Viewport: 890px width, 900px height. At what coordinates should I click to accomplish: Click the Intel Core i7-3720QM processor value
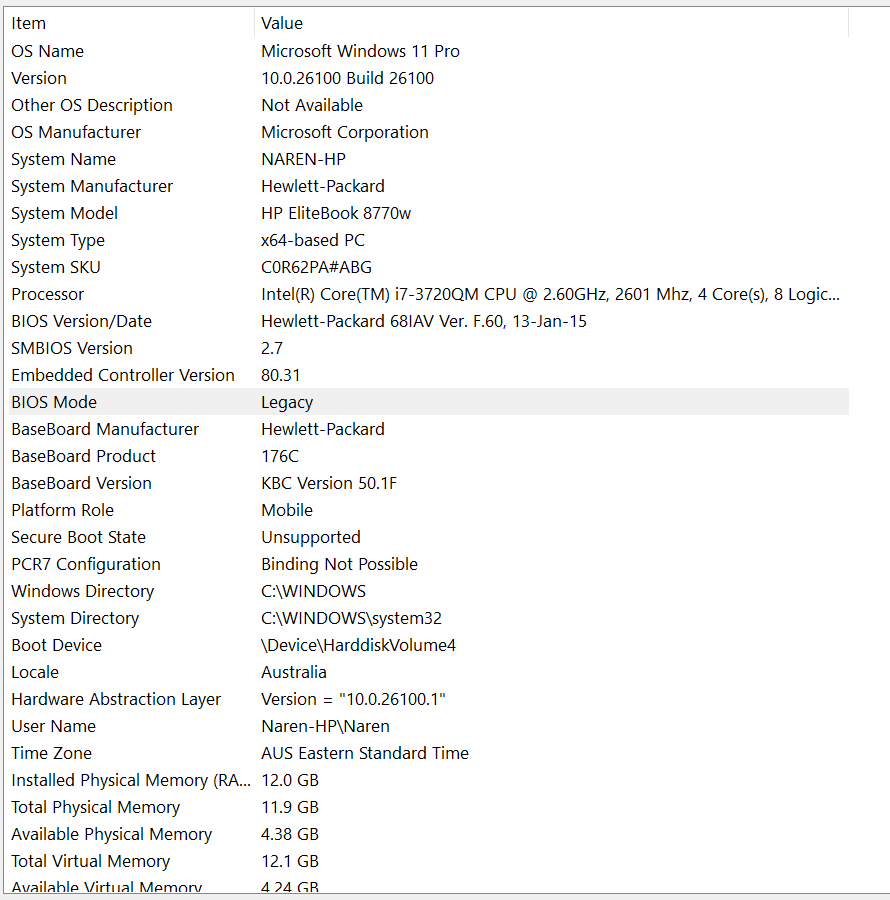[550, 294]
